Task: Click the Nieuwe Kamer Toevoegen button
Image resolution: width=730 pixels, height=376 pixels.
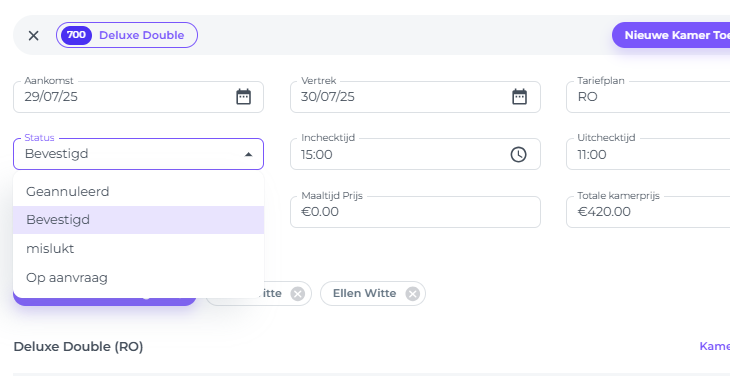Action: [x=671, y=35]
